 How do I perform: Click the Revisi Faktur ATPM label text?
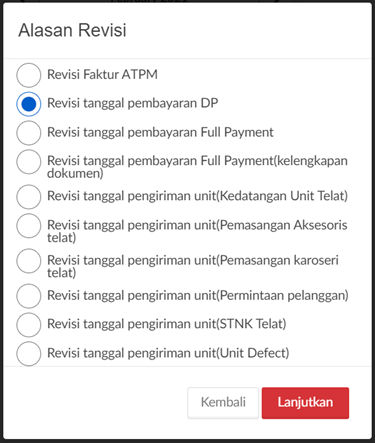[102, 74]
